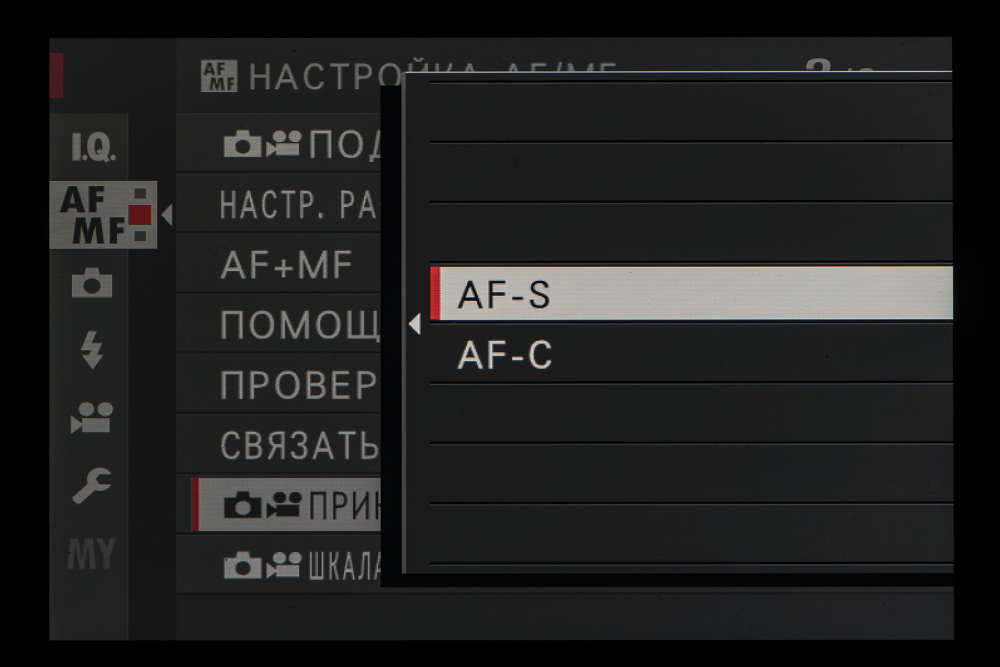Click the AF MF header icon
The image size is (1000, 667).
point(219,77)
